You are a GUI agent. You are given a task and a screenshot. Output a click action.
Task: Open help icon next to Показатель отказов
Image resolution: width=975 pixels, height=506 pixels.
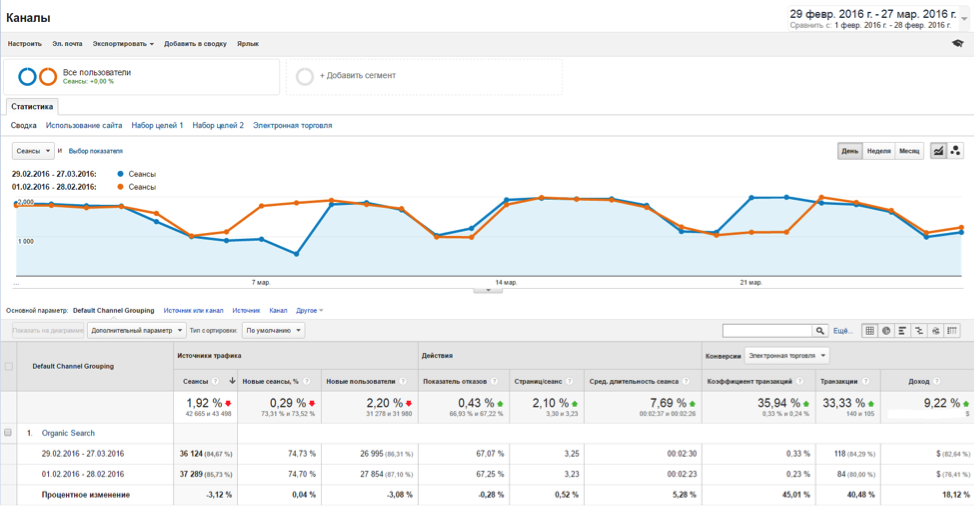(x=494, y=381)
